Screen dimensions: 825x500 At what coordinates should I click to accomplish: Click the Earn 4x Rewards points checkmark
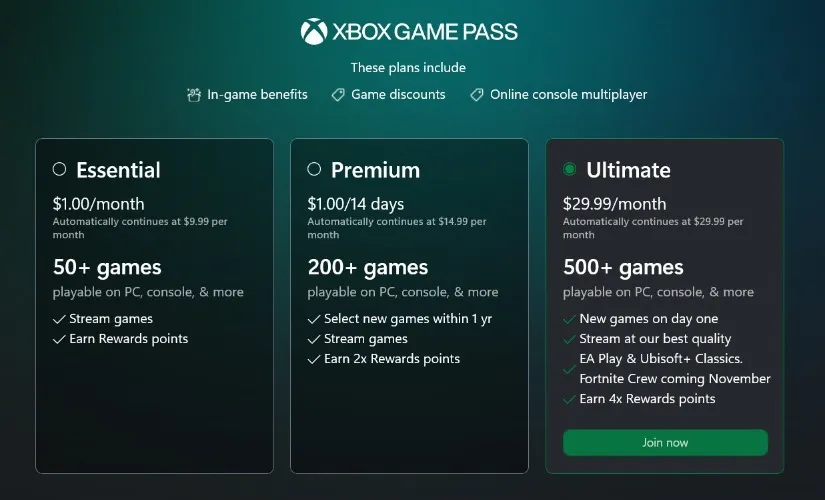[x=569, y=399]
